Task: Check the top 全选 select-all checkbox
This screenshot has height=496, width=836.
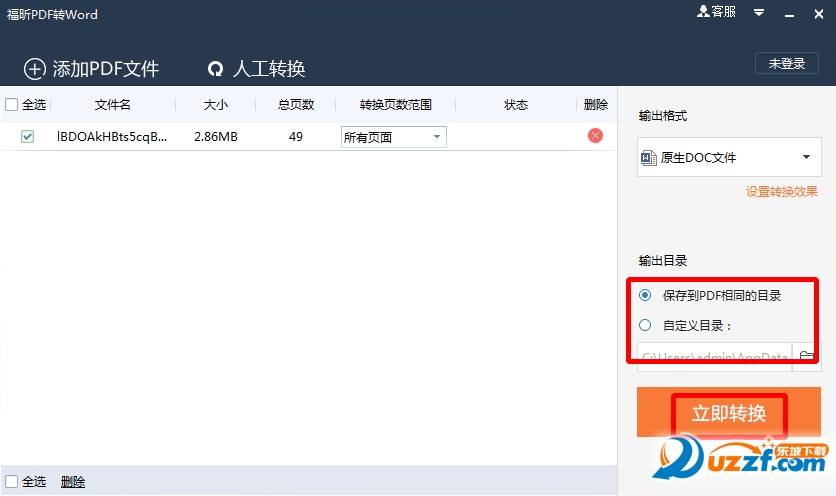Action: click(12, 105)
